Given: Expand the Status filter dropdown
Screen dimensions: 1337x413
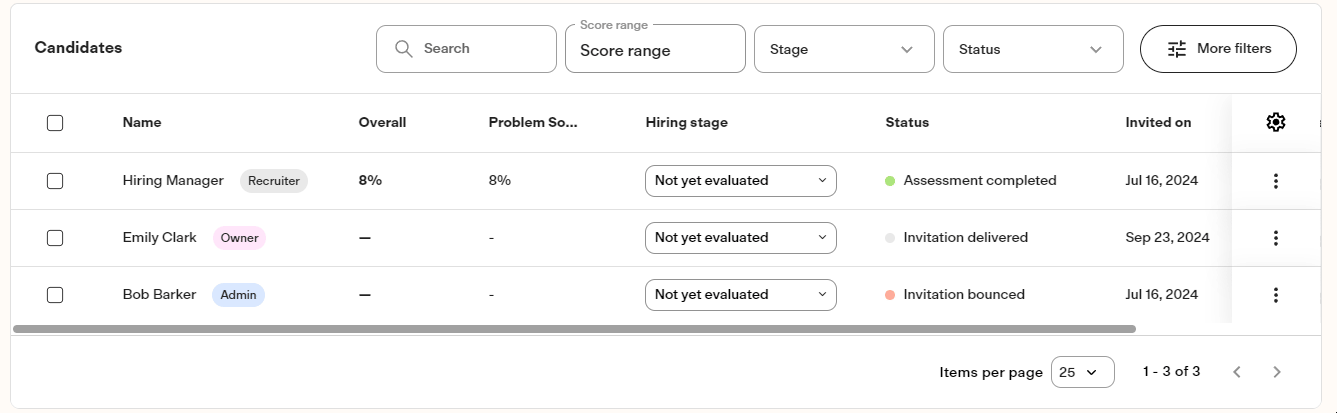Looking at the screenshot, I should pyautogui.click(x=1033, y=49).
